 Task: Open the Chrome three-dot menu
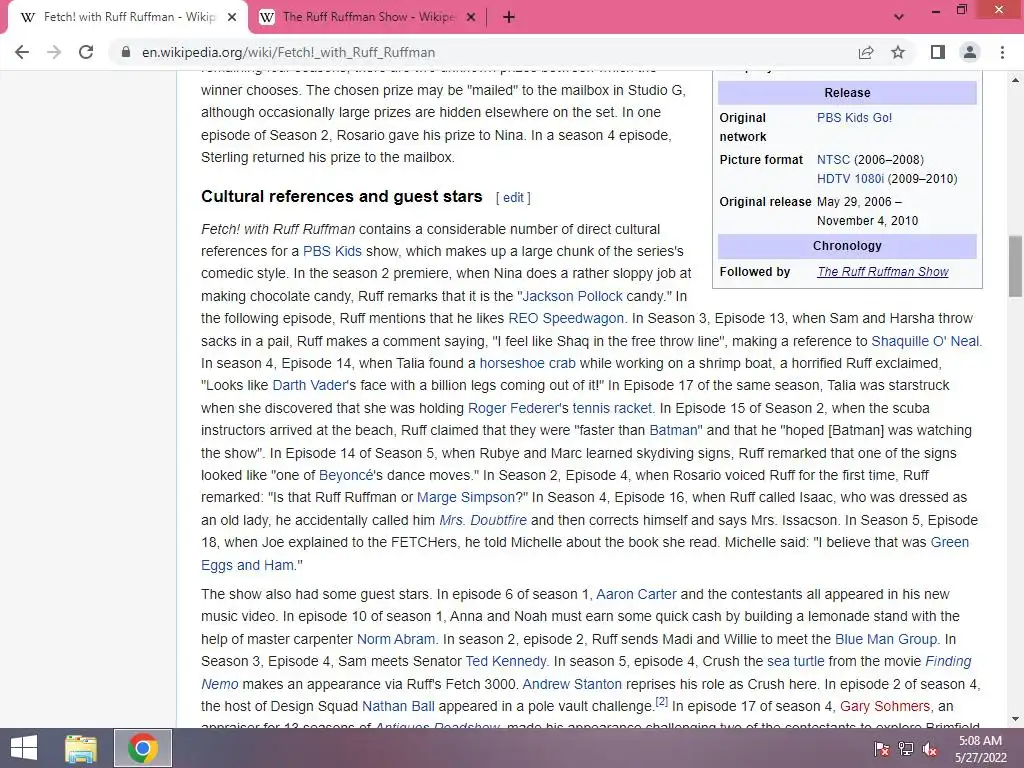(1002, 52)
